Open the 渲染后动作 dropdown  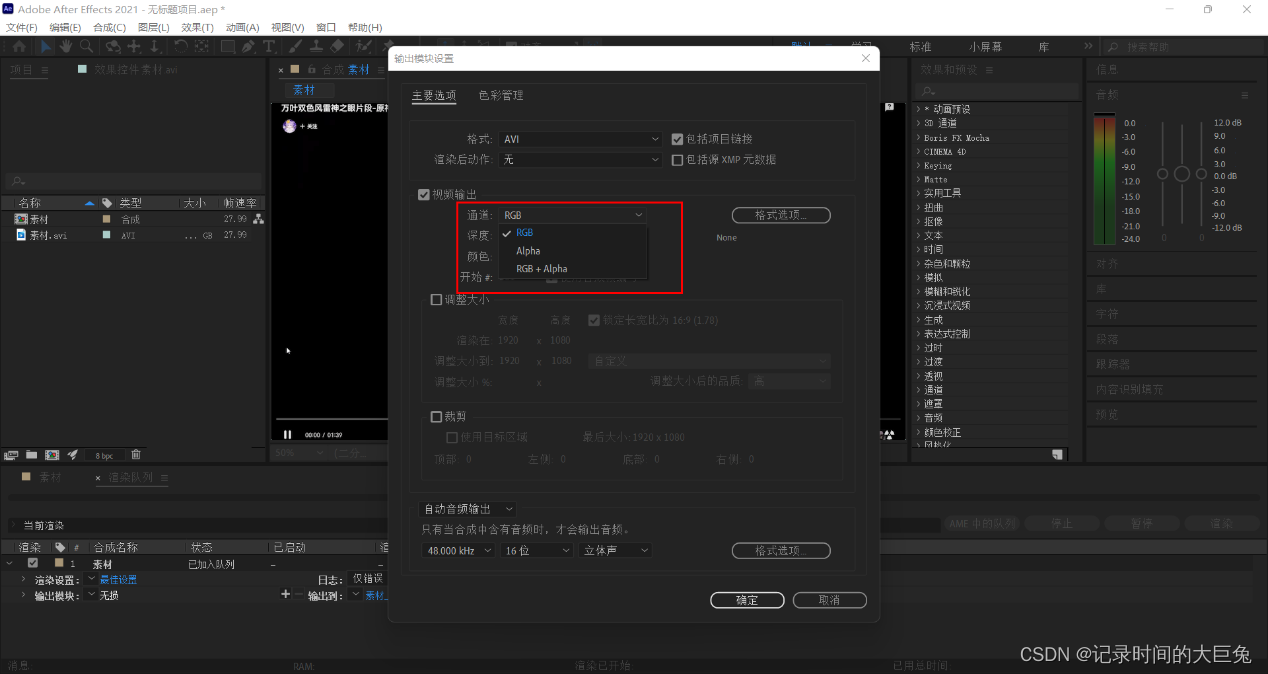point(581,159)
